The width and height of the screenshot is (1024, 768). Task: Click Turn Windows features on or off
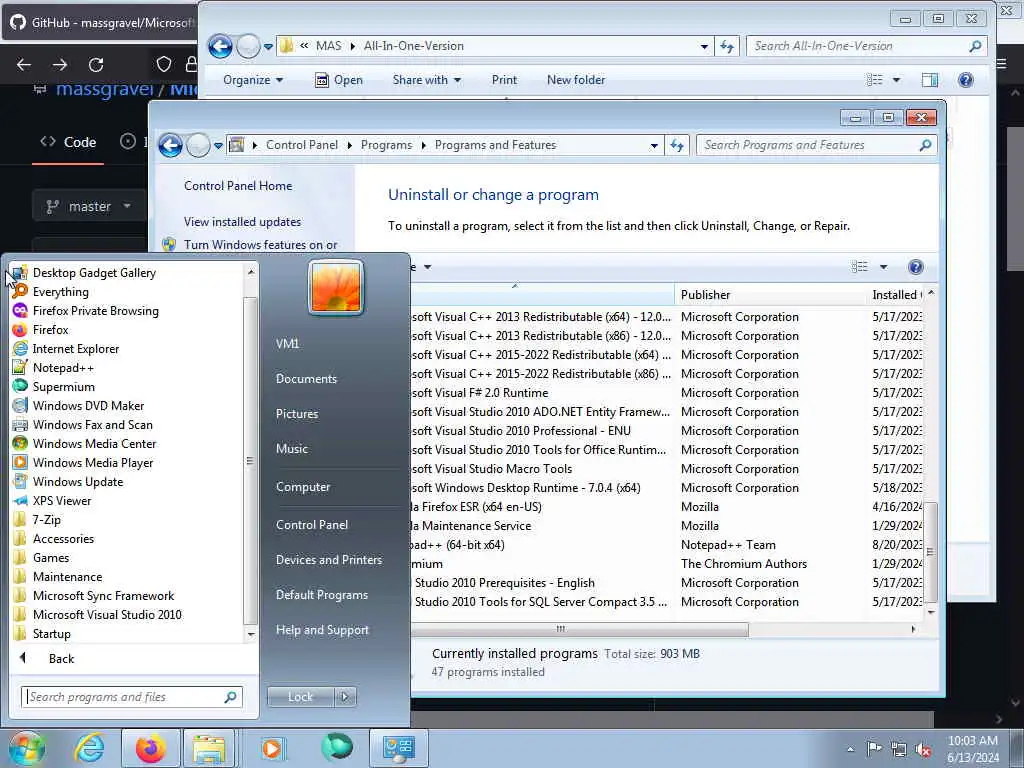261,245
